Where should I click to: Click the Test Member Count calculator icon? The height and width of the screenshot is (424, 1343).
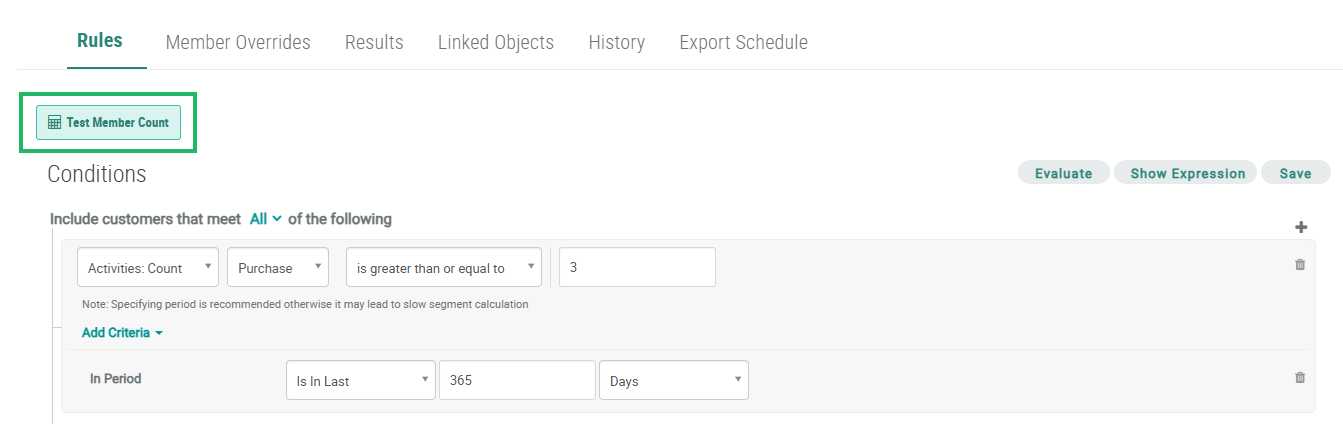coord(55,123)
